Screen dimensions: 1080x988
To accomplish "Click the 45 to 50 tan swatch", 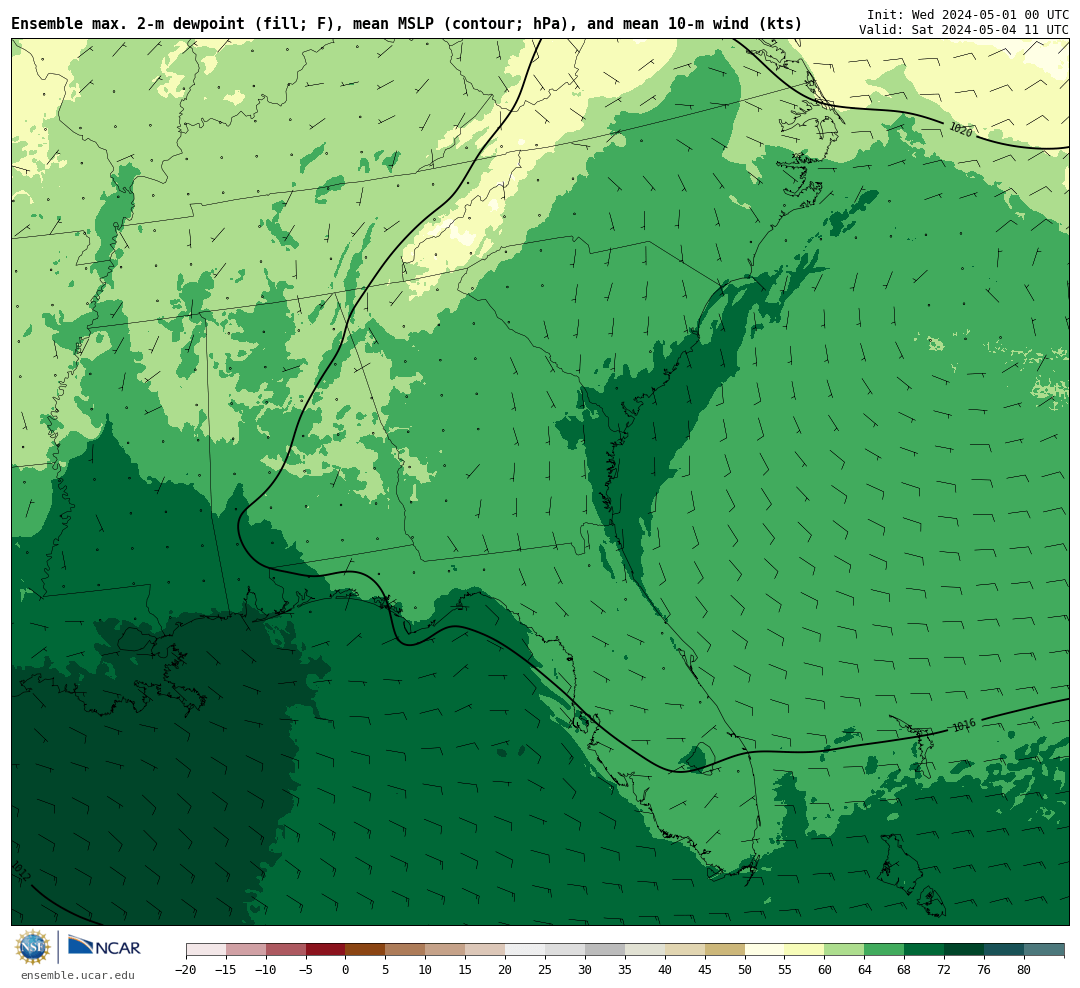I will click(725, 950).
